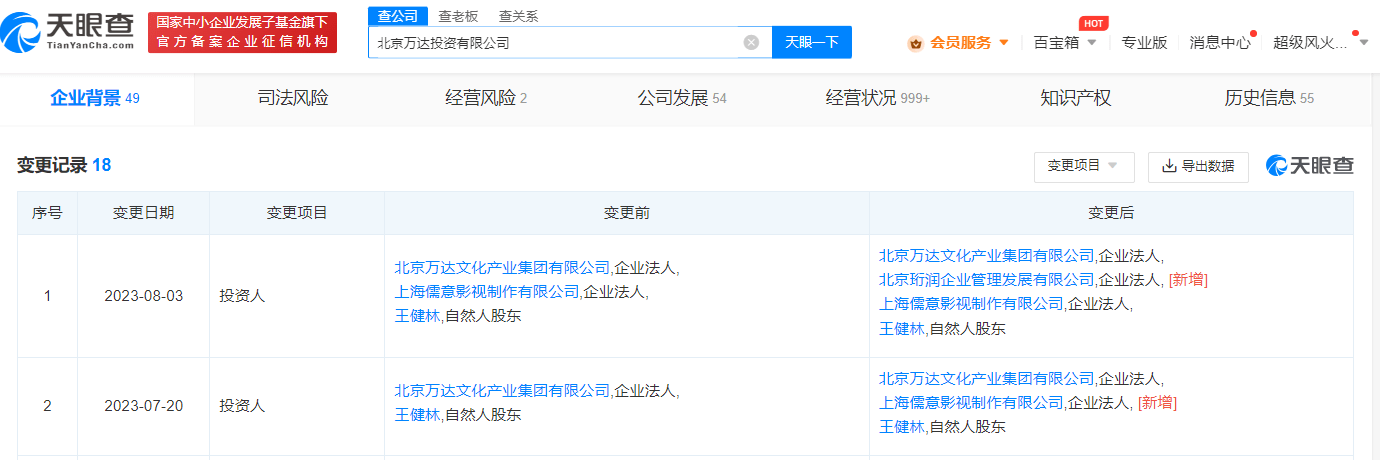
Task: Switch to the 公司发展 tab
Action: click(682, 98)
